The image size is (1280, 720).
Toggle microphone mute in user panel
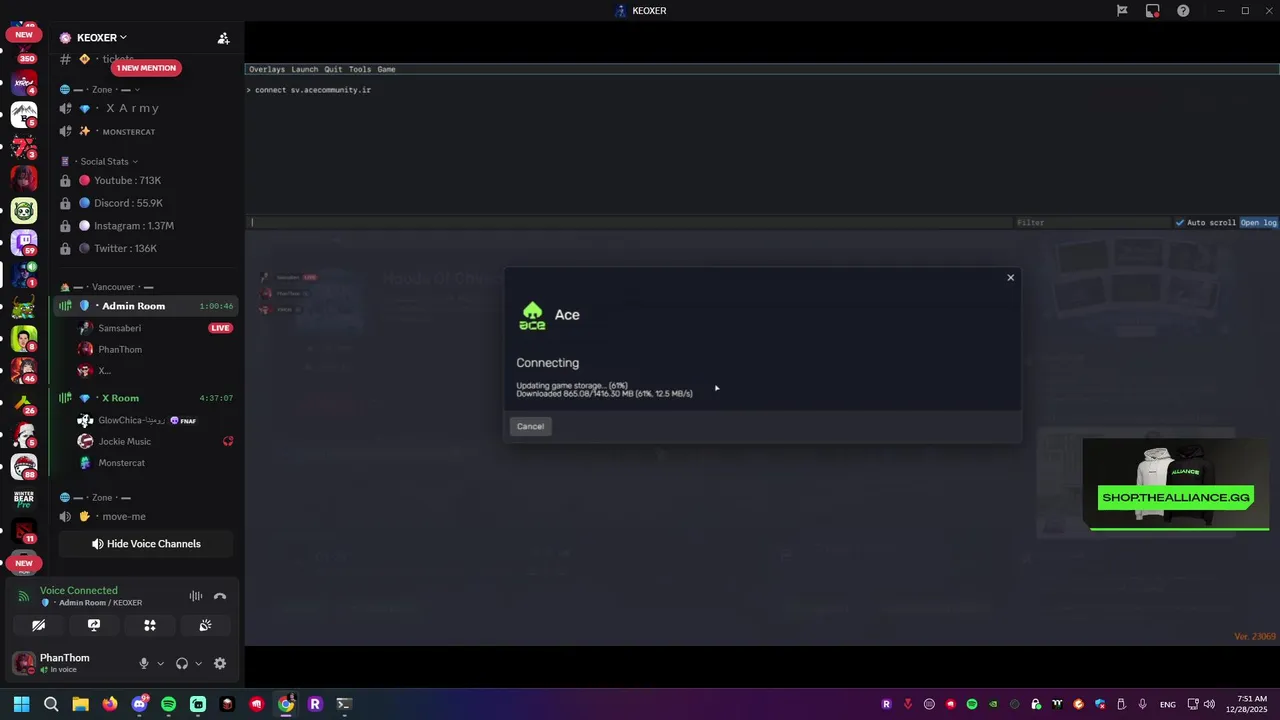coord(144,663)
